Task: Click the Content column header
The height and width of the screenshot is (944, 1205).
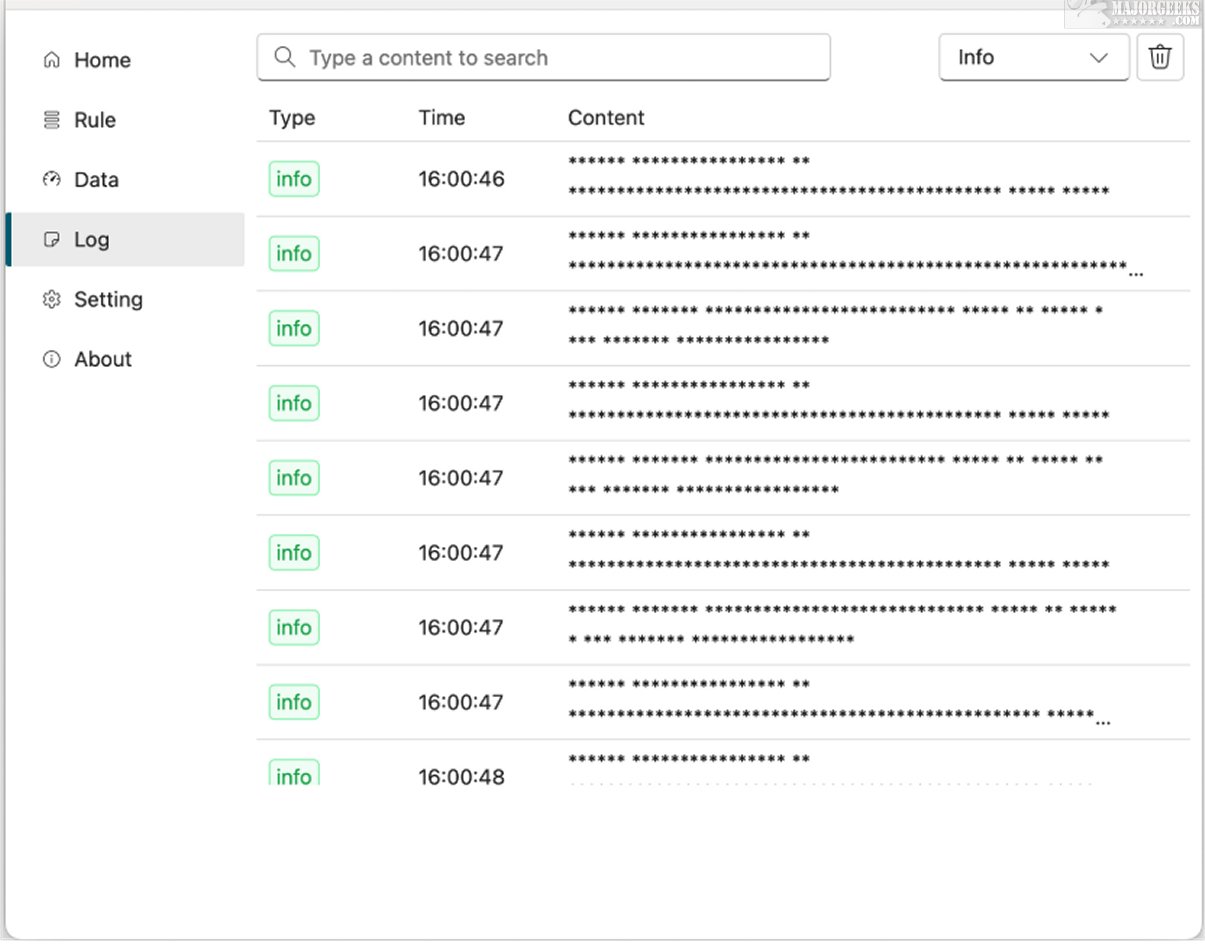Action: coord(606,118)
